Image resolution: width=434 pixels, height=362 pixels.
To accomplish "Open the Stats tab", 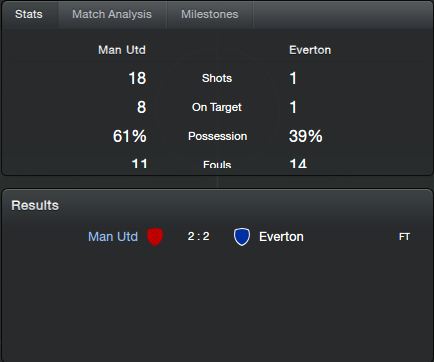I will [29, 14].
